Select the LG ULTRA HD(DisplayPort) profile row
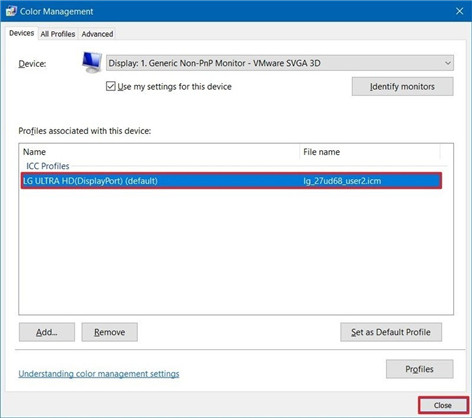This screenshot has height=418, width=472. 231,181
